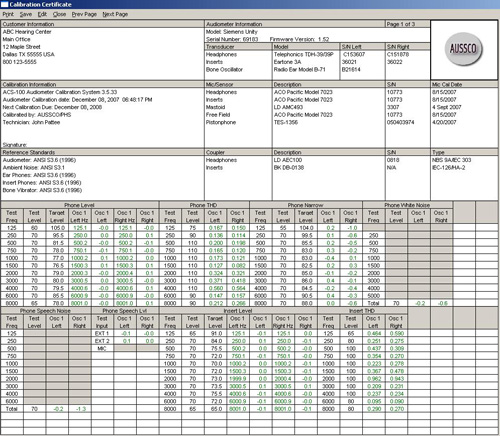
Task: Click Phone Narrow target level 104.0
Action: 306,228
